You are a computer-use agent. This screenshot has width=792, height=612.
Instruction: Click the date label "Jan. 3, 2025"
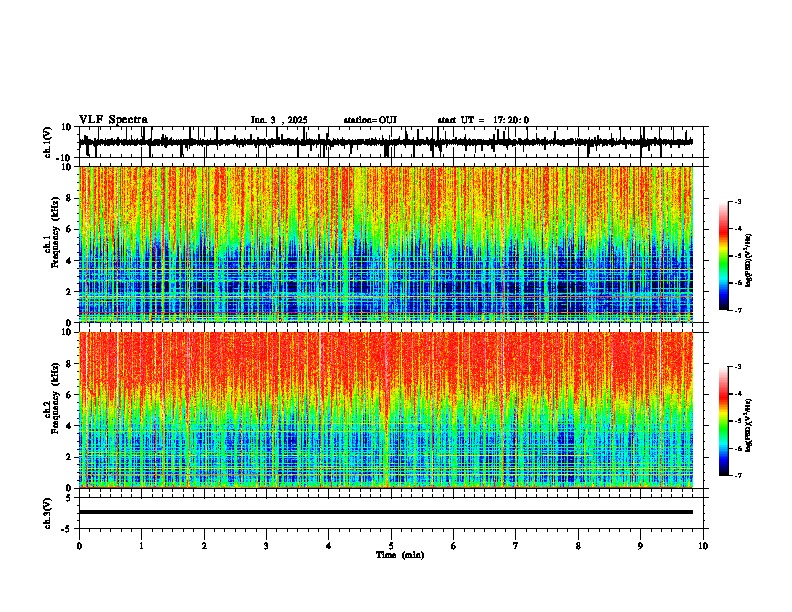(x=279, y=120)
